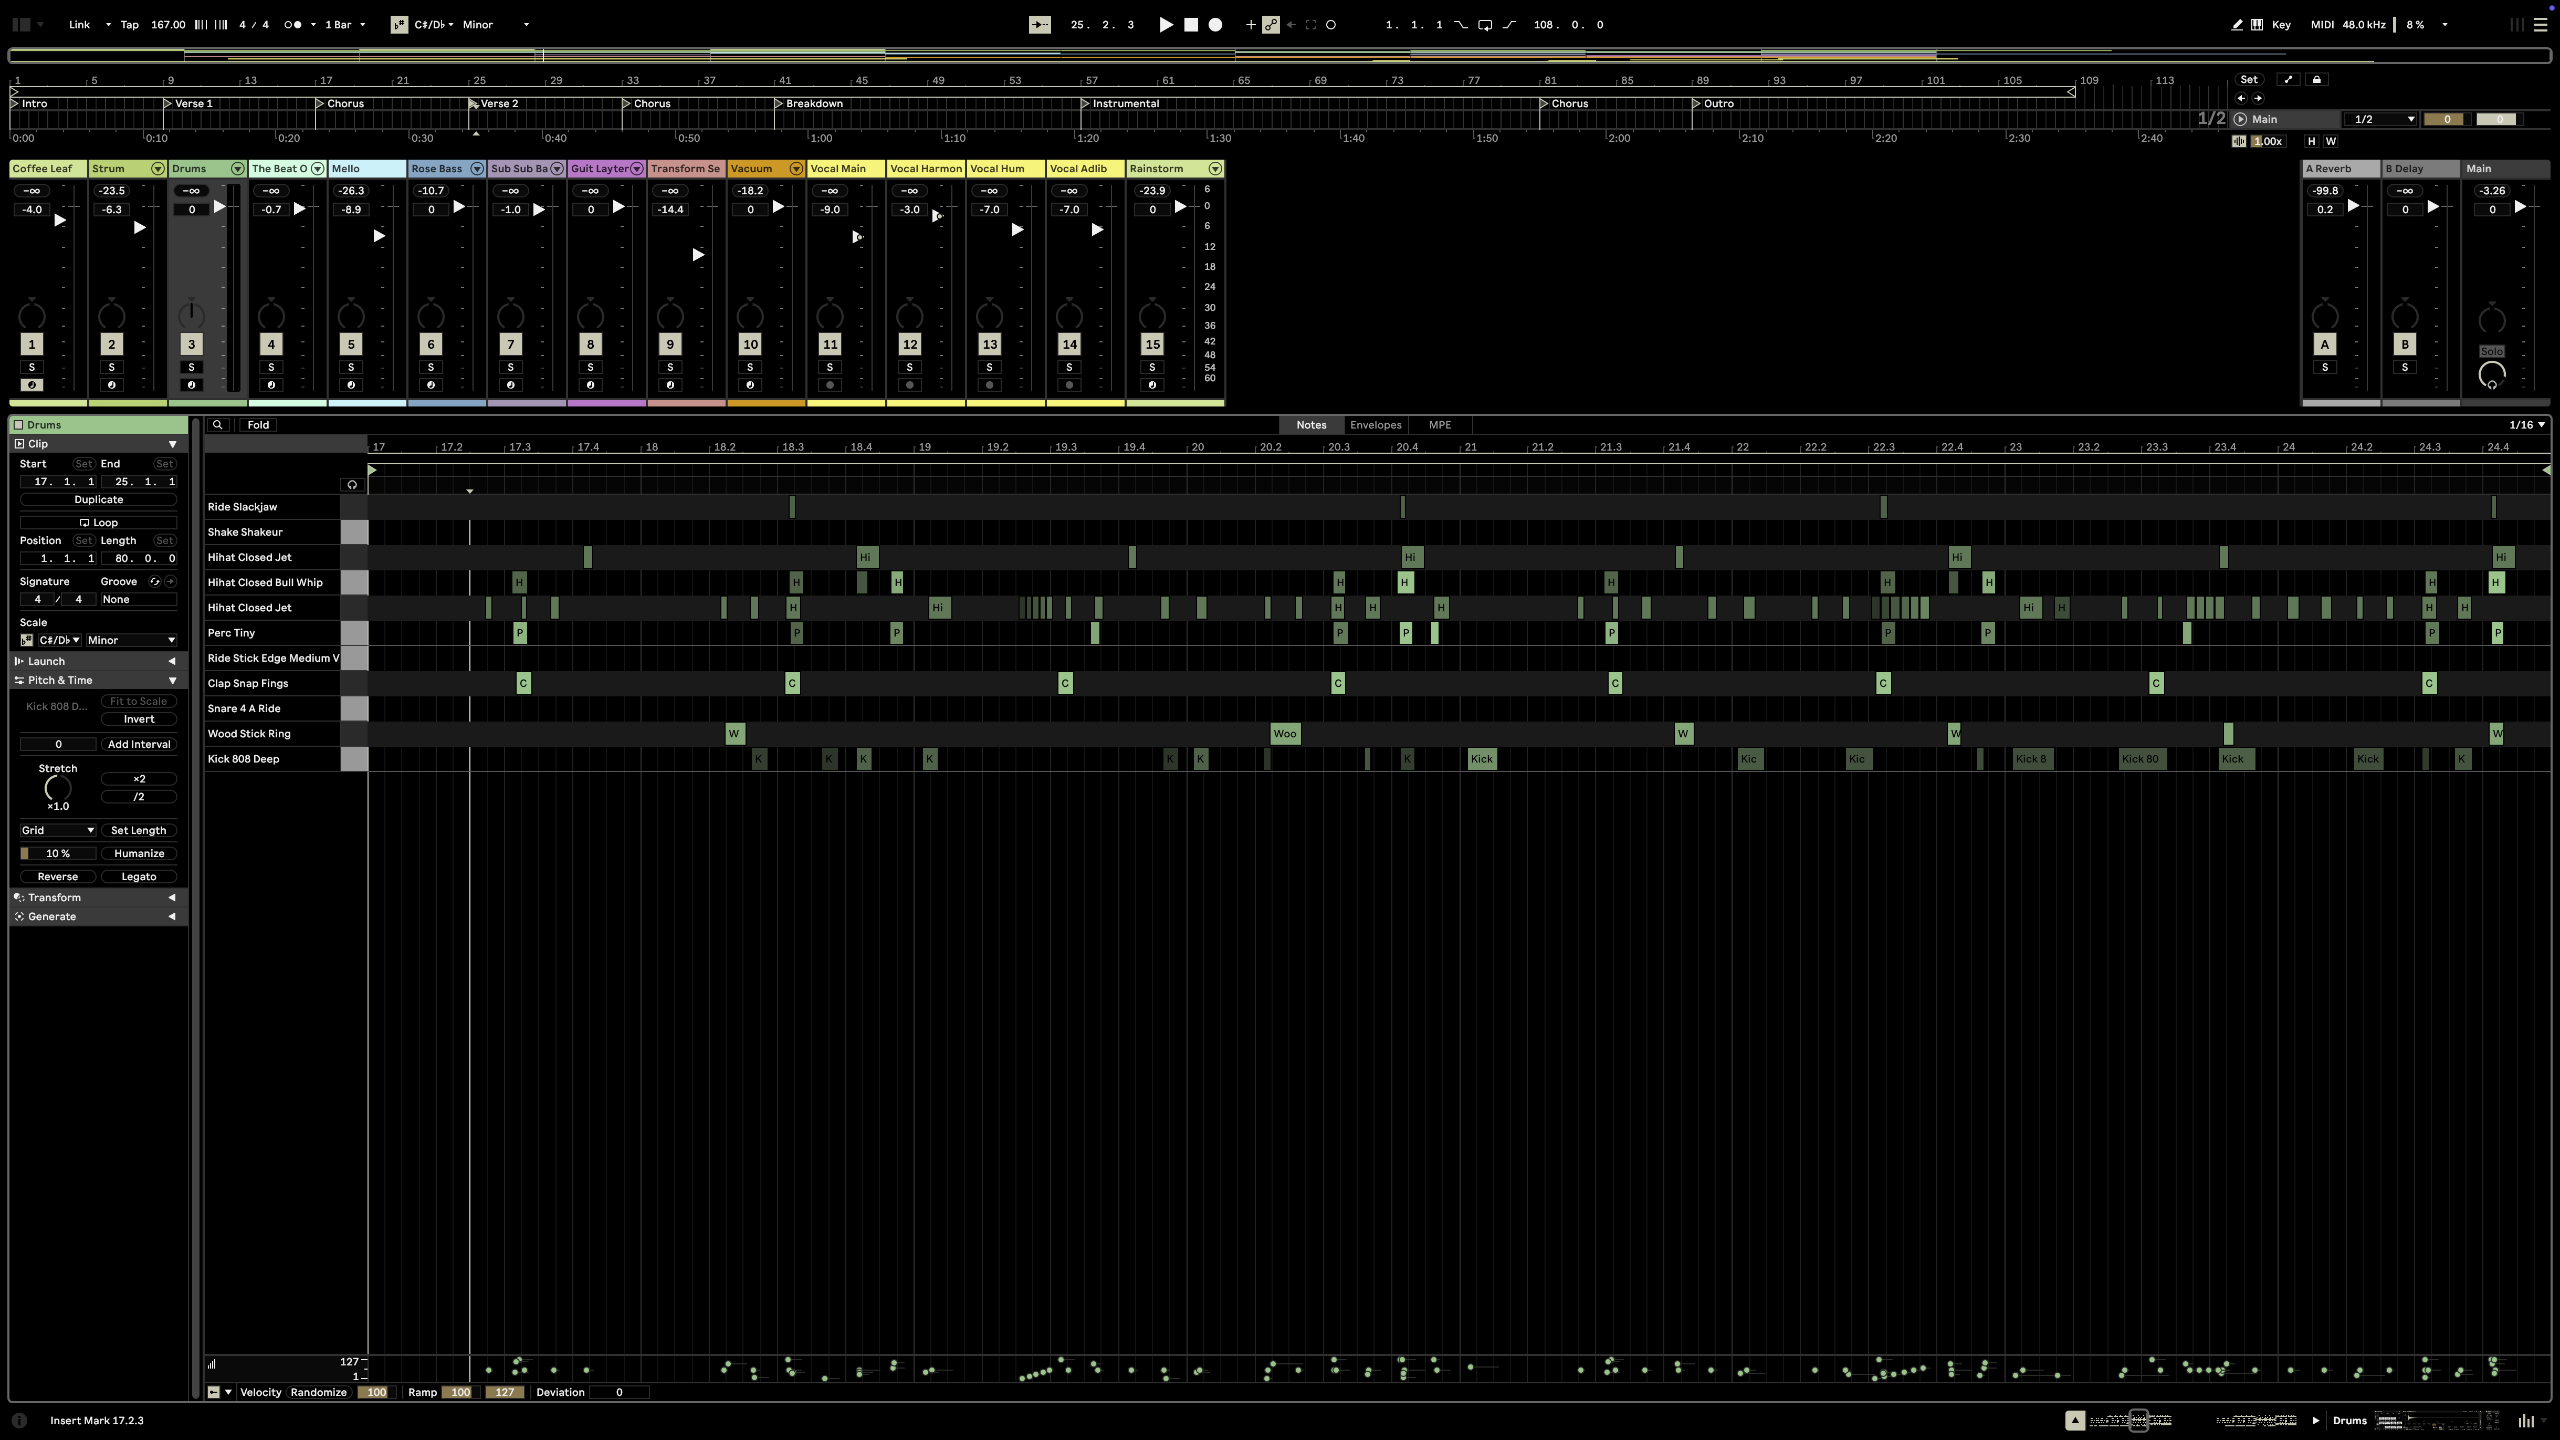Click the Tap tempo button
This screenshot has width=2560, height=1440.
pos(130,25)
